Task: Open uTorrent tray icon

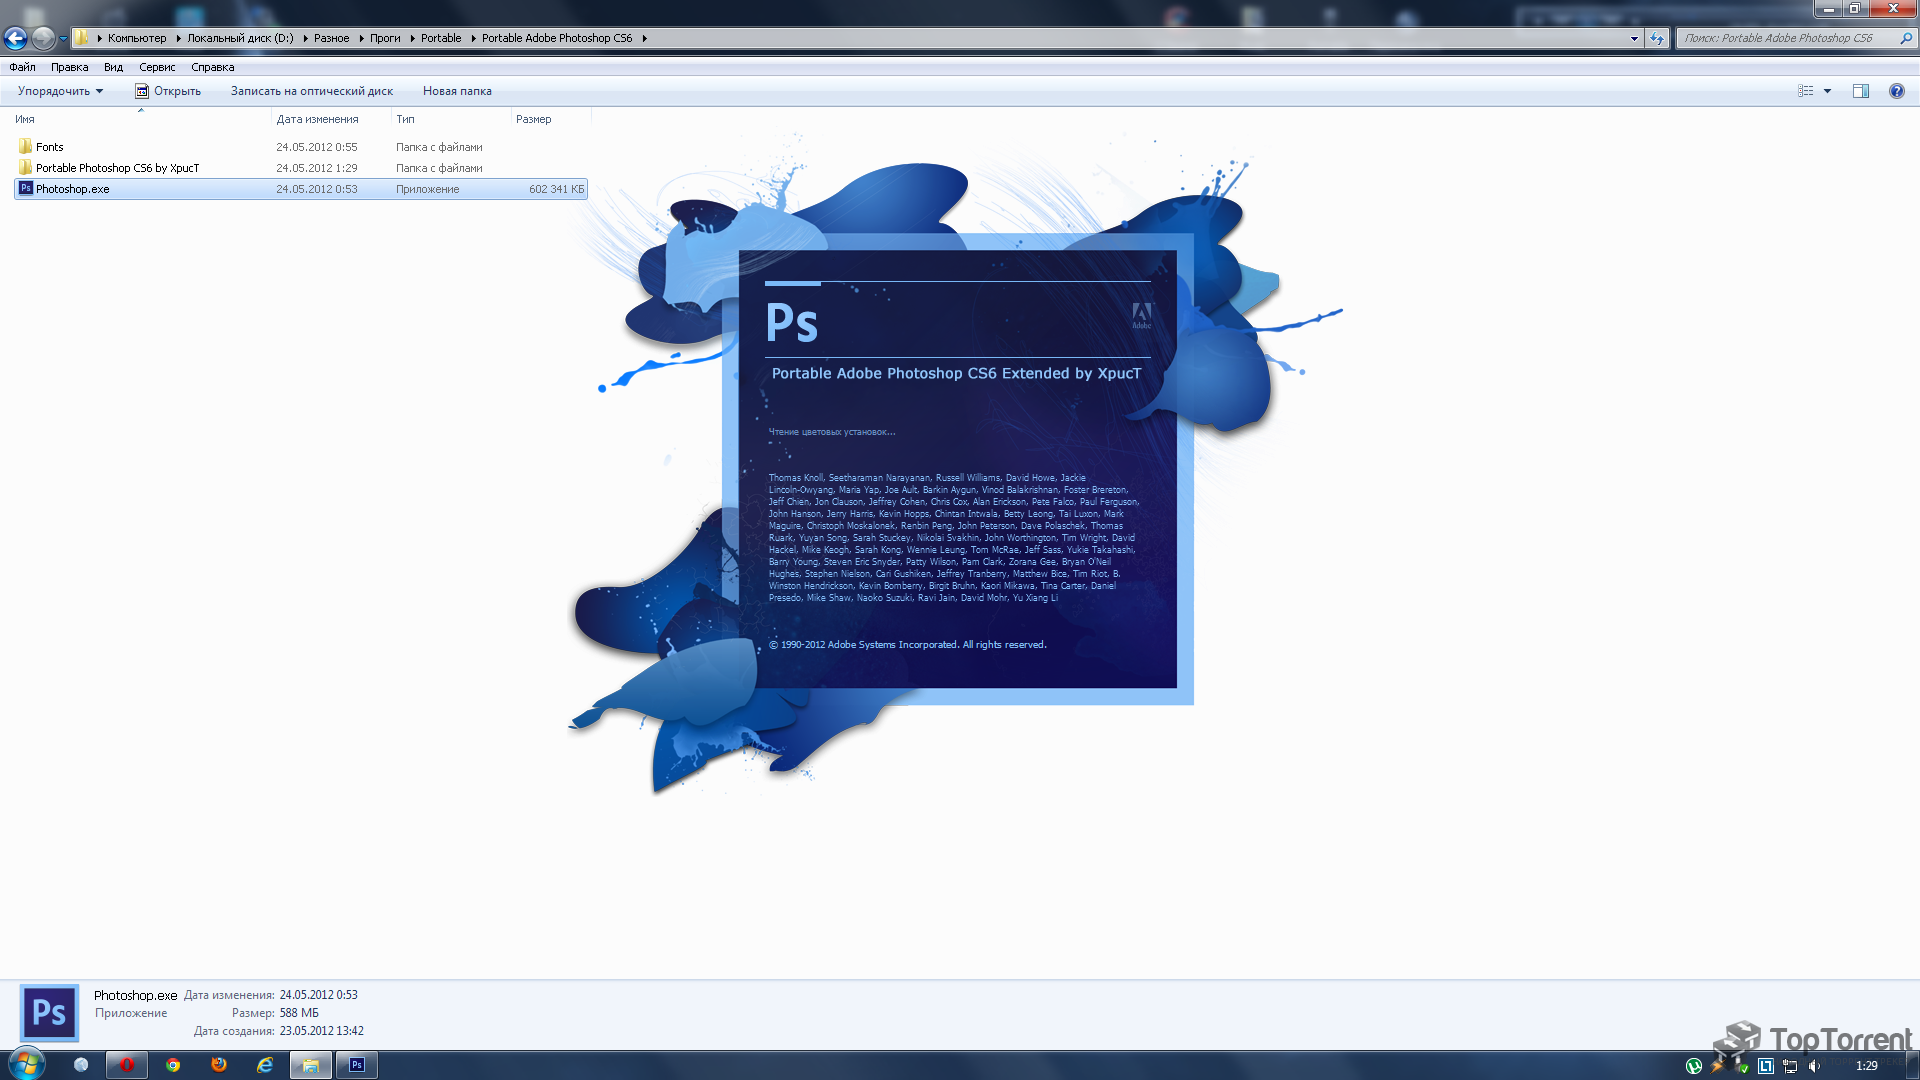Action: (1693, 1066)
